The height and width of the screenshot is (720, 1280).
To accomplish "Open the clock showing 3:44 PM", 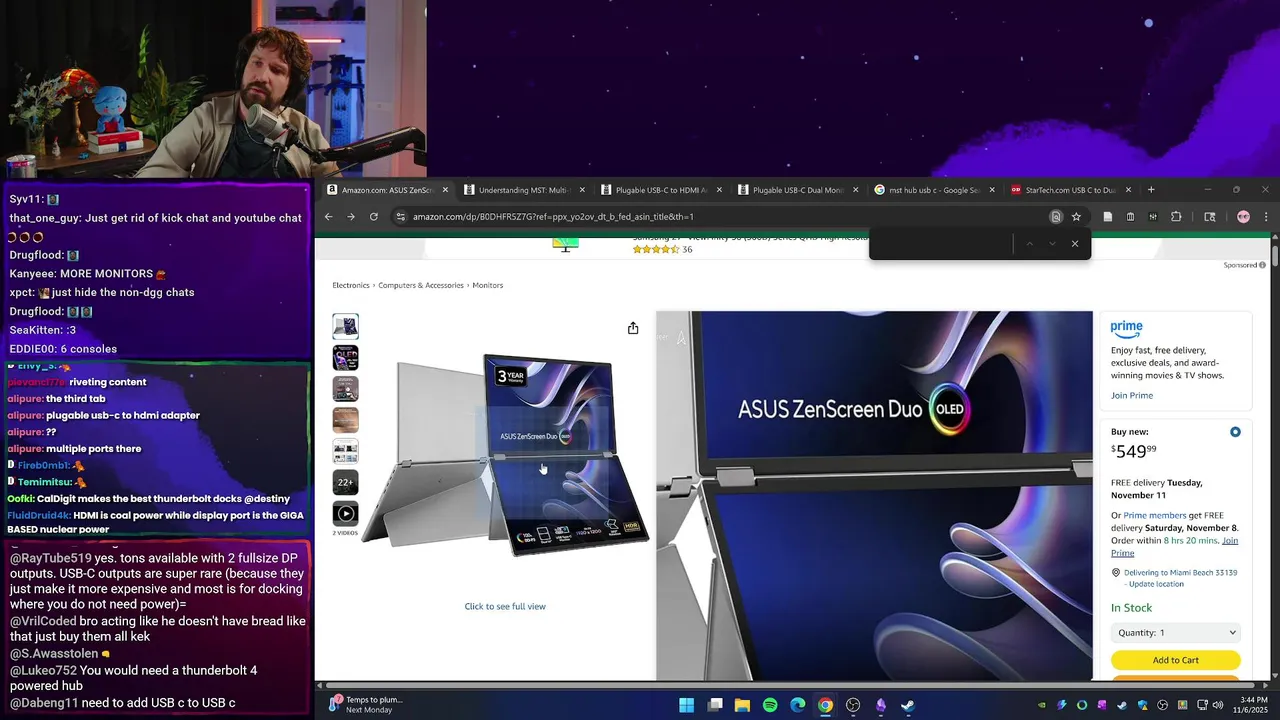I will (x=1250, y=705).
